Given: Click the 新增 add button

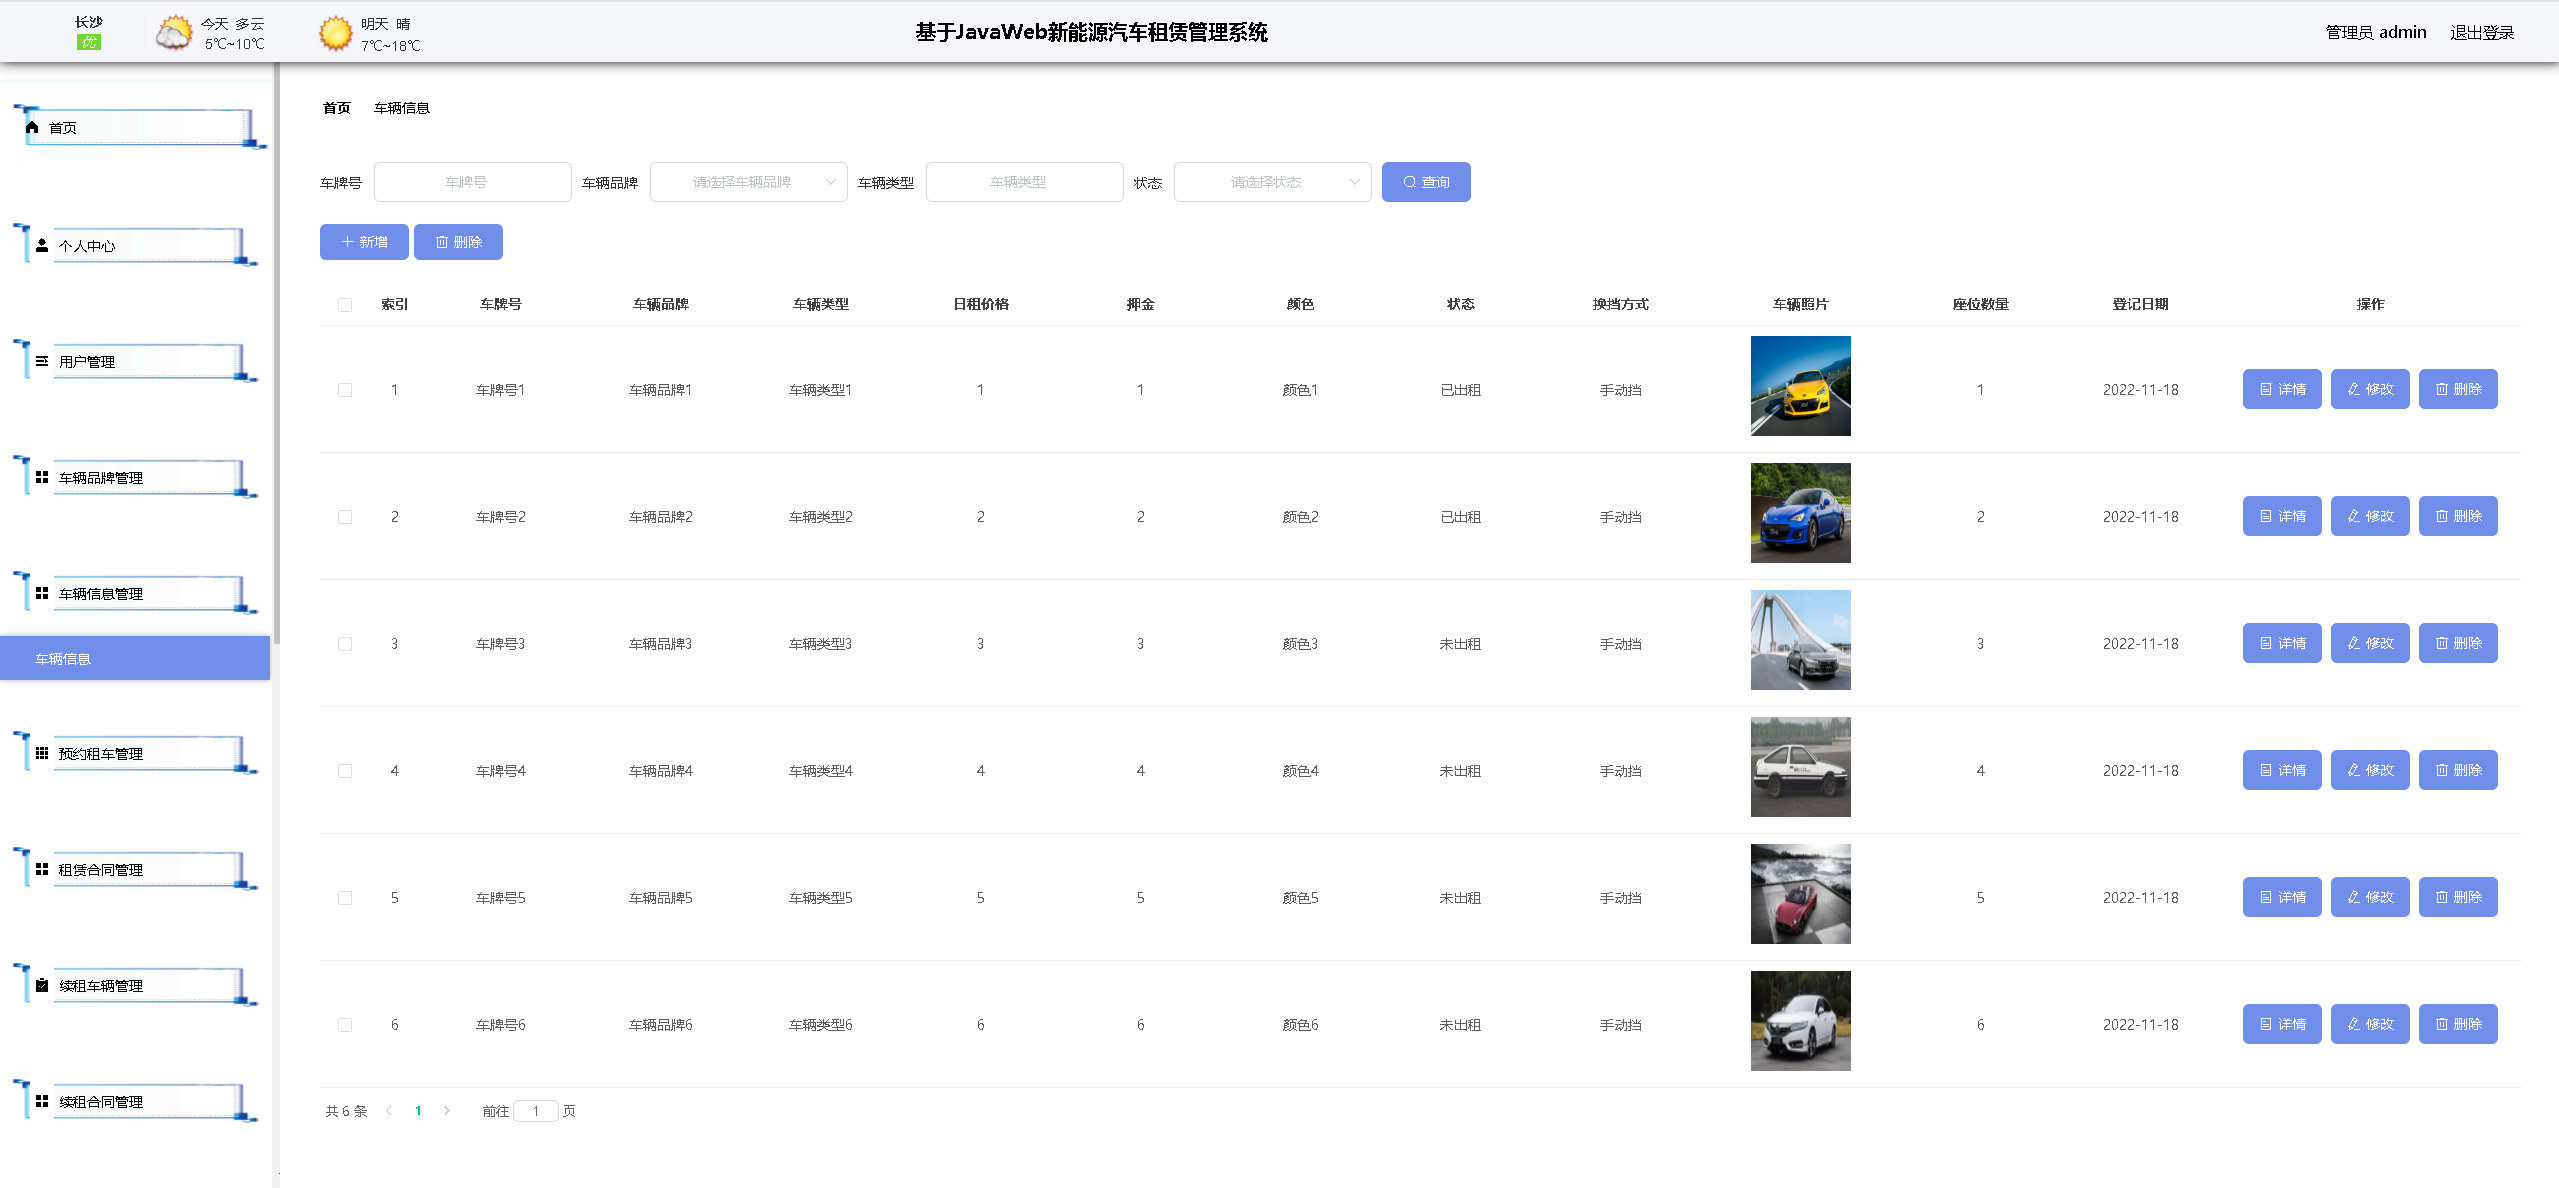Looking at the screenshot, I should coord(364,242).
